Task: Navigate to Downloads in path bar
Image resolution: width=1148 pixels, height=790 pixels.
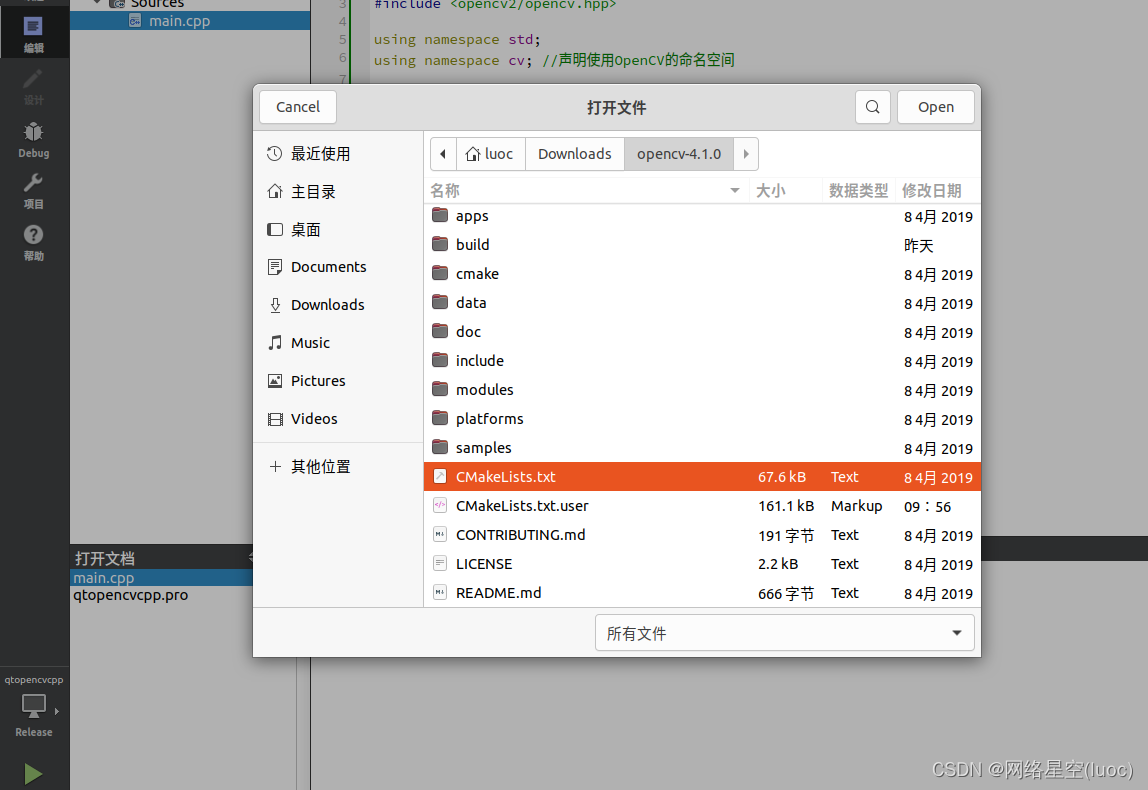Action: (x=575, y=154)
